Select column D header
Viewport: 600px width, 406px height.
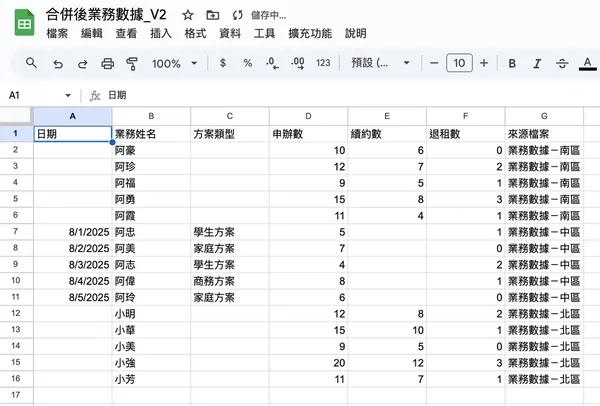(x=308, y=117)
